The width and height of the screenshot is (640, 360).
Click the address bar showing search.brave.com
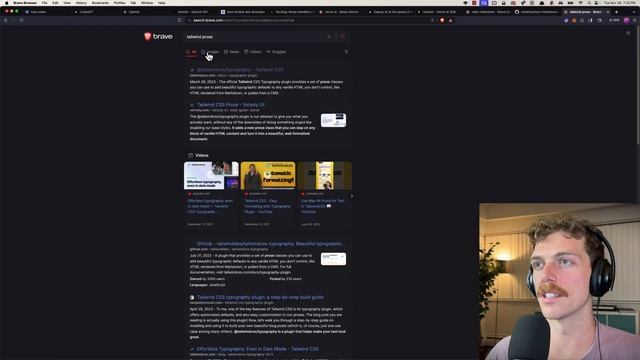click(310, 20)
